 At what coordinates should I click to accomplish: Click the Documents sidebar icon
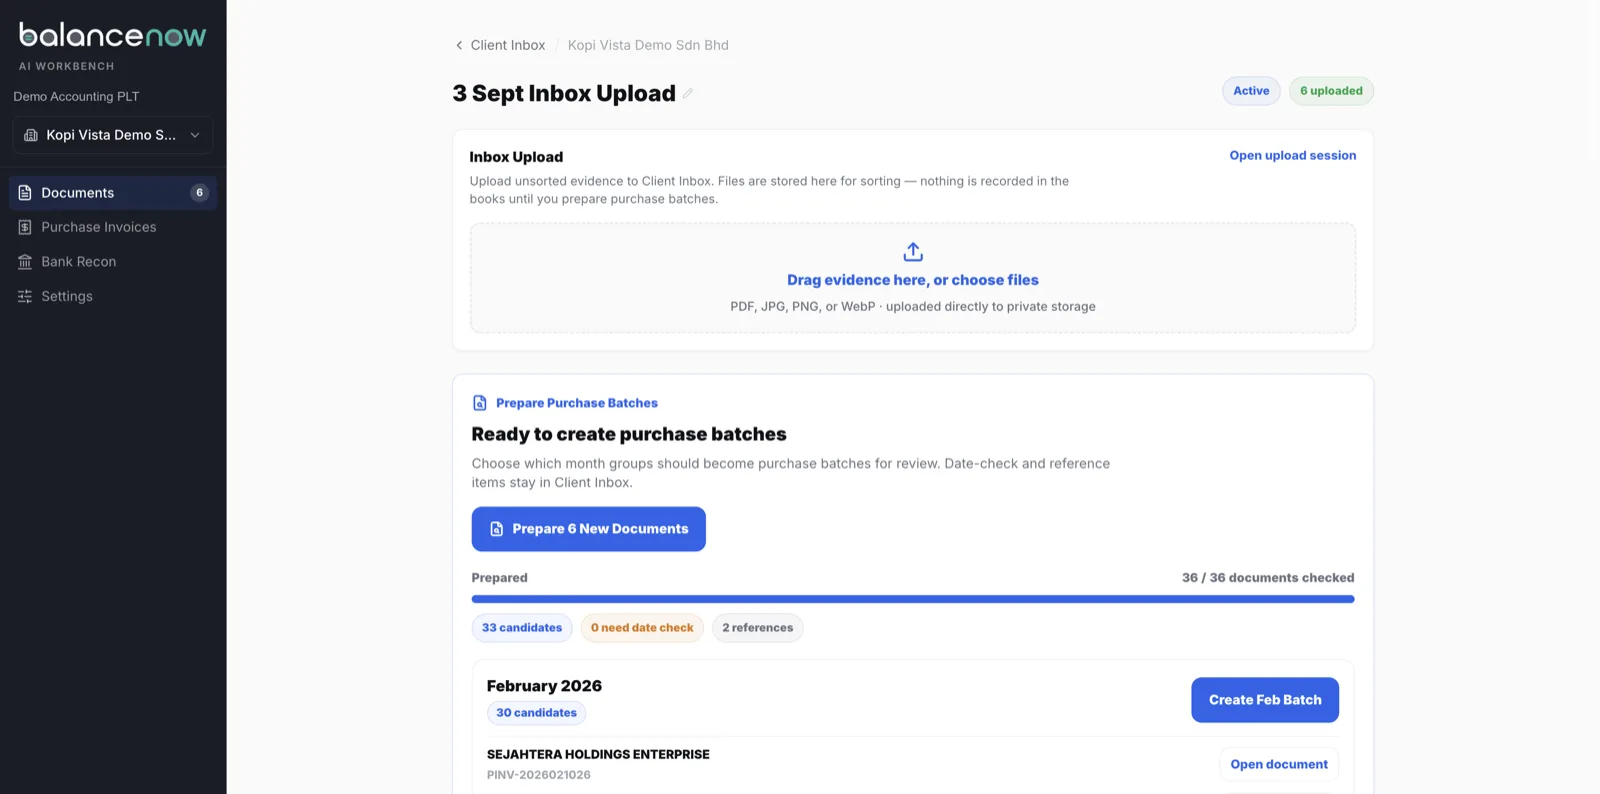(x=25, y=193)
